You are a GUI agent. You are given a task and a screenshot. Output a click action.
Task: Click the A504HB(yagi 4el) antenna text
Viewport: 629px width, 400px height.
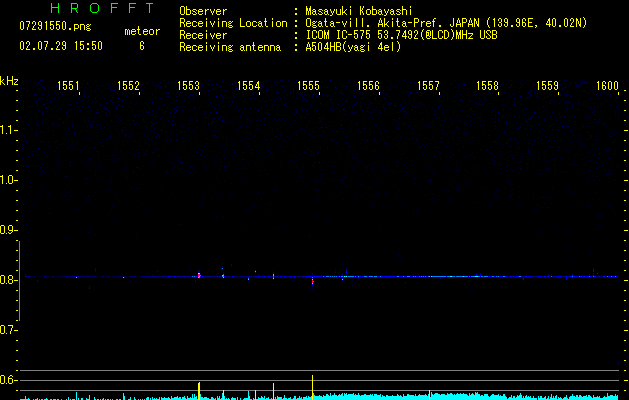[353, 47]
